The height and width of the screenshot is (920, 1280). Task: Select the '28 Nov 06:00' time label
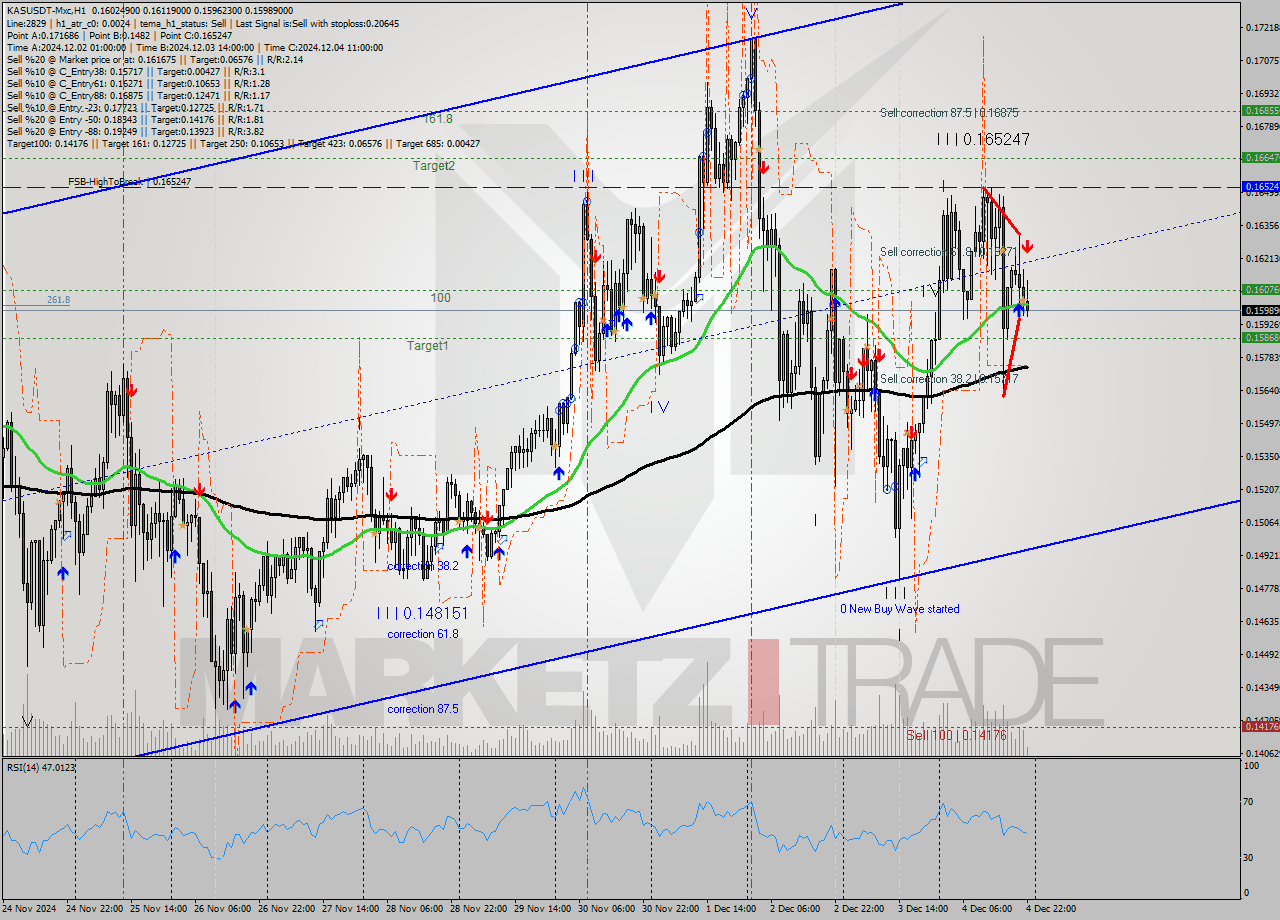pyautogui.click(x=417, y=909)
